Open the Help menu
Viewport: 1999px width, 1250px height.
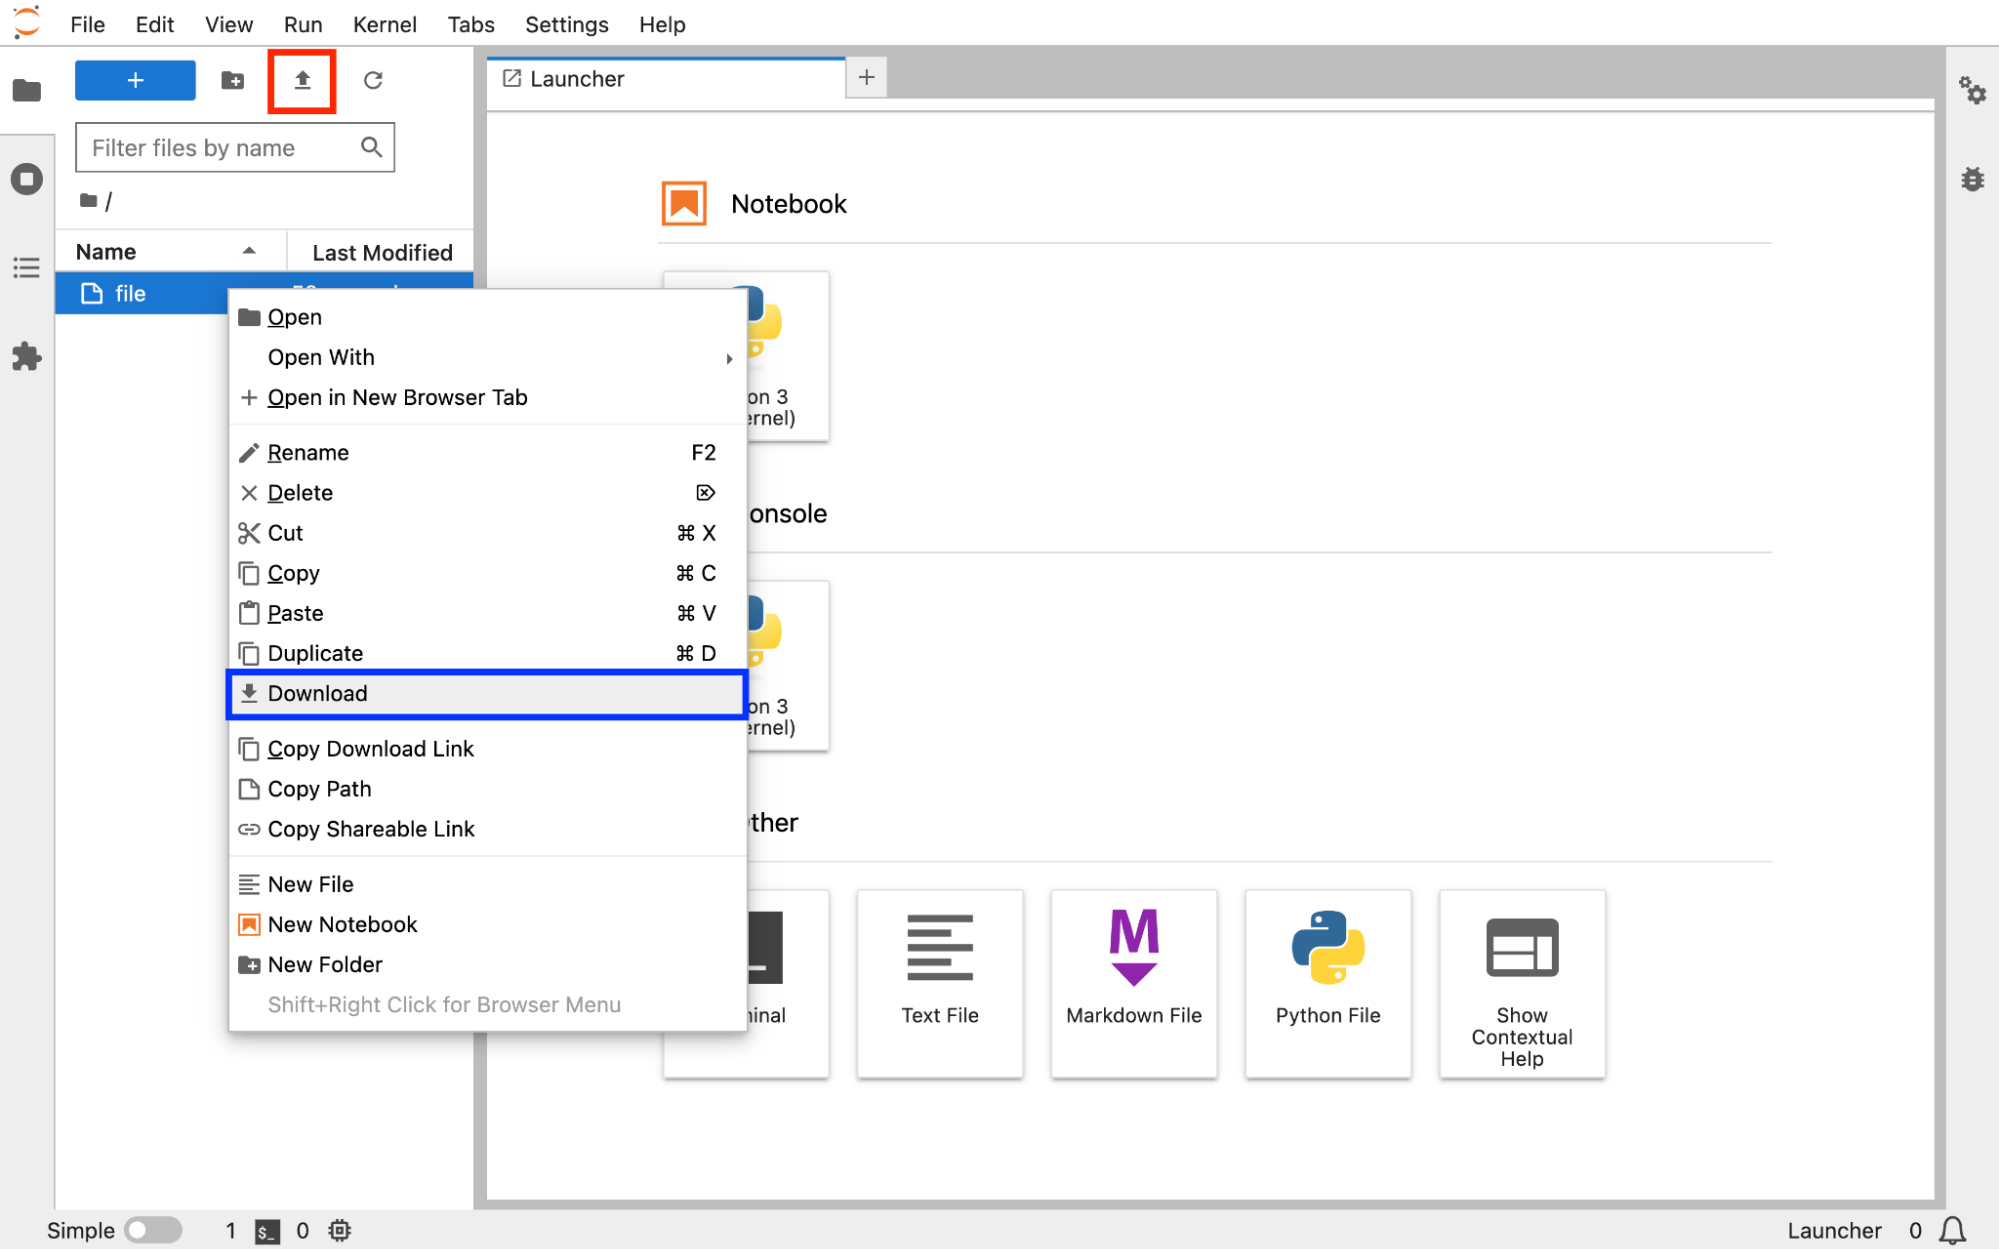coord(662,24)
